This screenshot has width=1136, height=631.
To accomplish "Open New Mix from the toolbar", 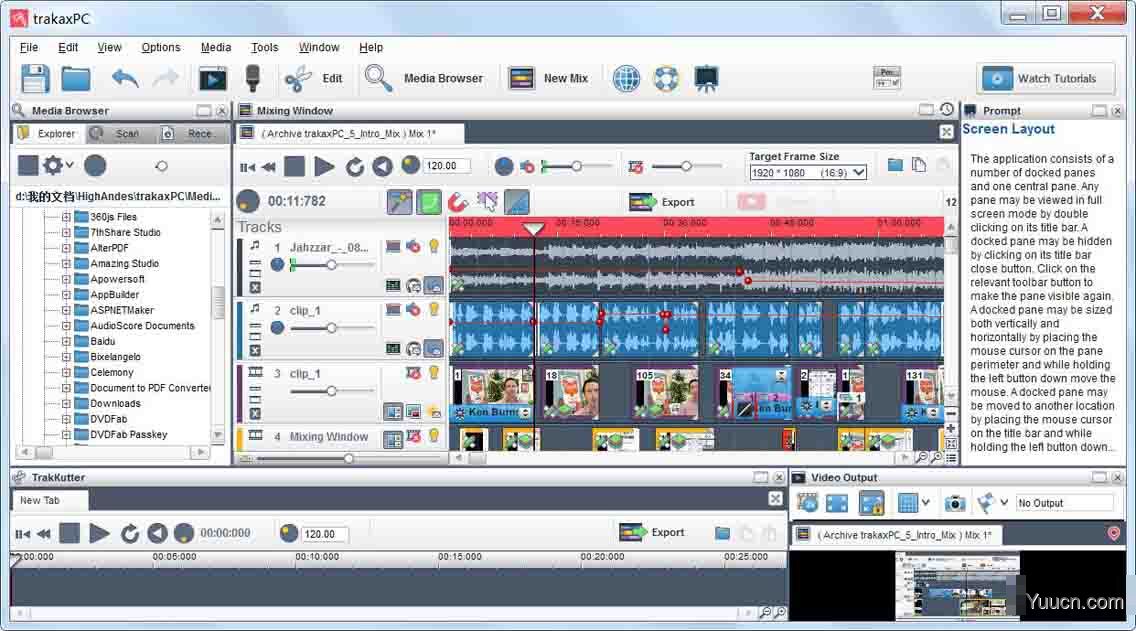I will click(548, 78).
